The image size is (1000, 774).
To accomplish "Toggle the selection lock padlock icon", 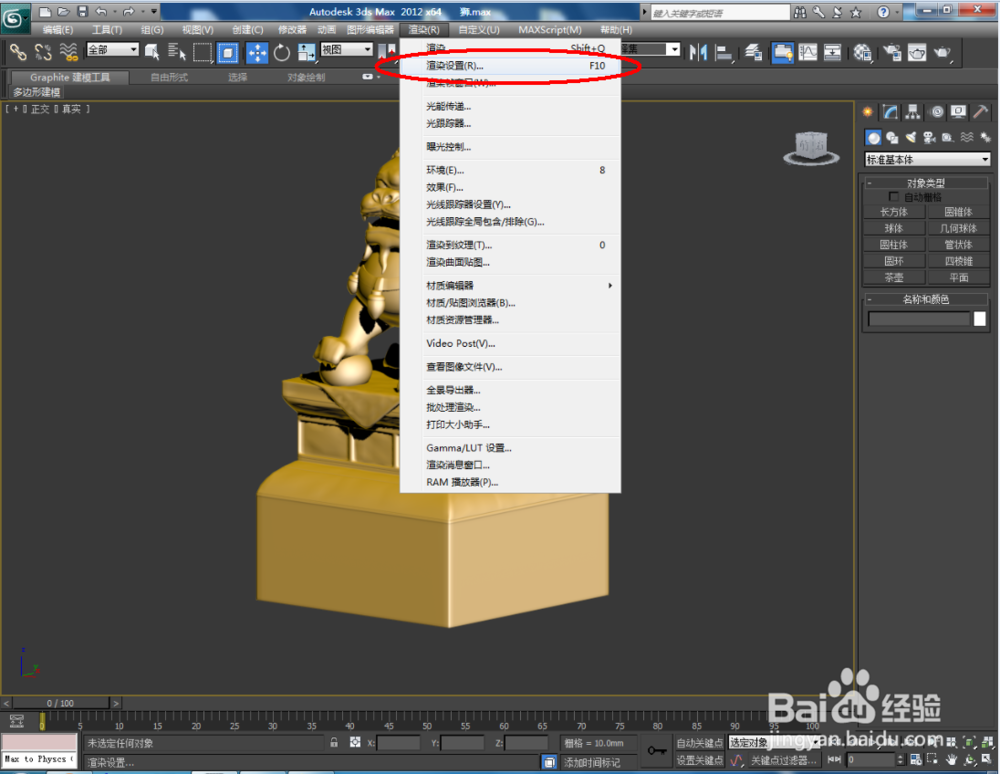I will [334, 742].
